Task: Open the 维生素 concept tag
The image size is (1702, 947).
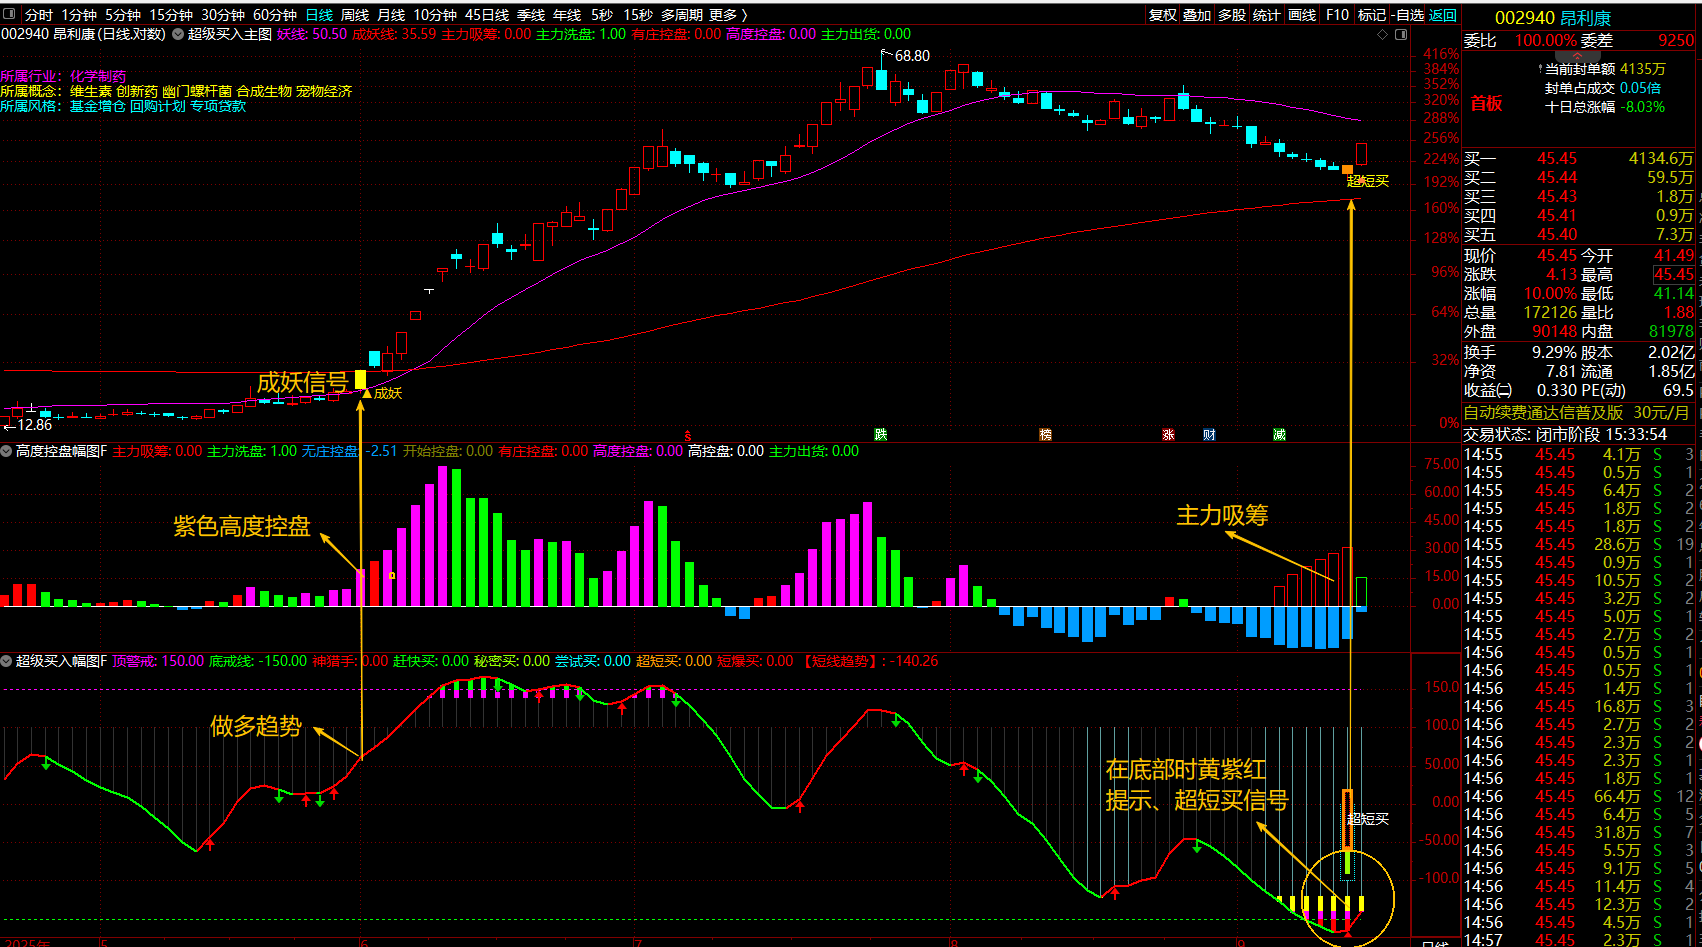Action: click(91, 91)
